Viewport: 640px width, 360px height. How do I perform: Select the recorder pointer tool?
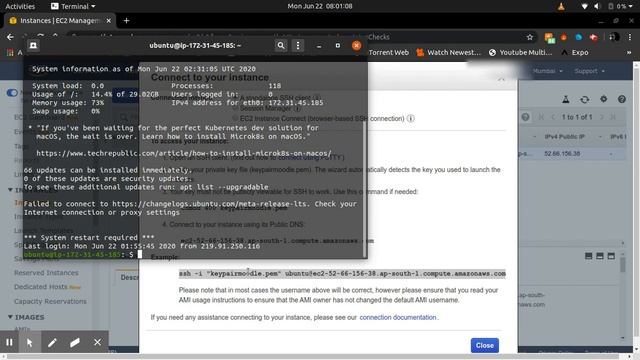point(30,342)
